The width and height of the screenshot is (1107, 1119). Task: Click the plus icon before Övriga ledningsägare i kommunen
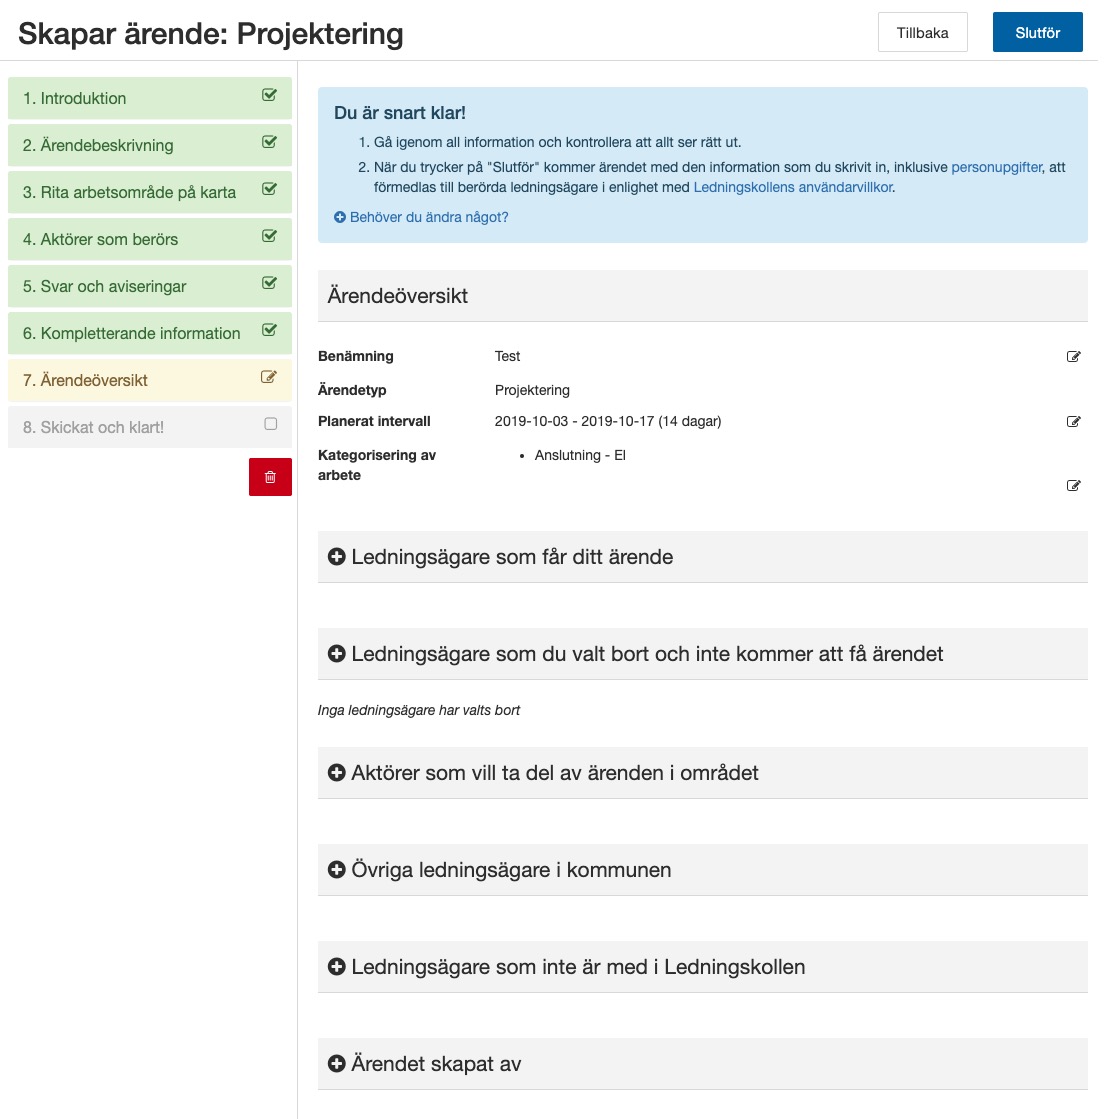336,870
